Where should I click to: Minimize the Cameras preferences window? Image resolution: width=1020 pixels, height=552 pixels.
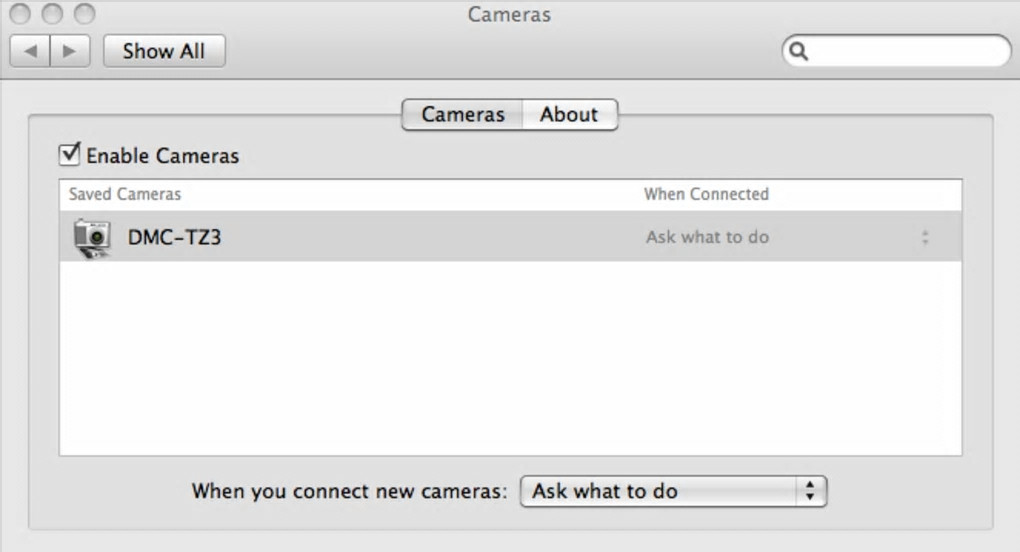52,14
